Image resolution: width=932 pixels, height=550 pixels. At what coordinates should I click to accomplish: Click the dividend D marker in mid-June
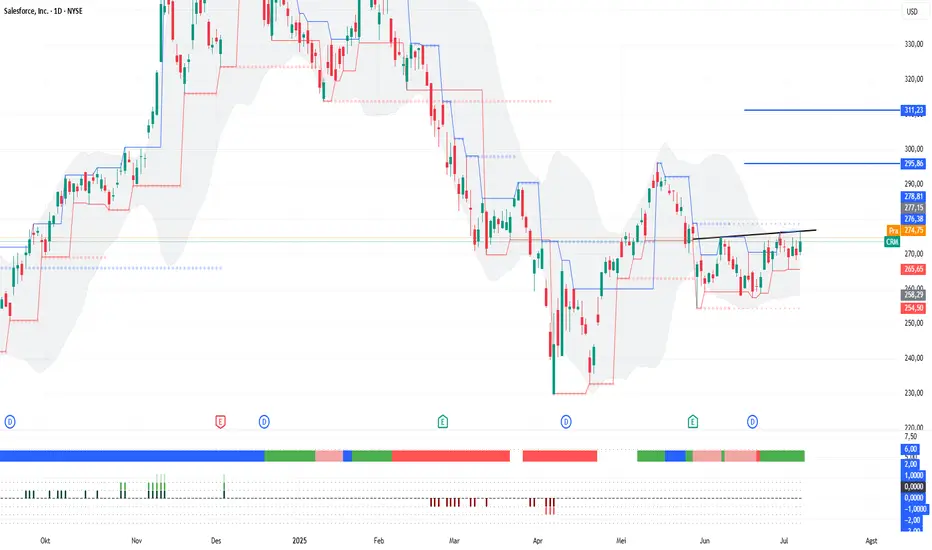(752, 422)
